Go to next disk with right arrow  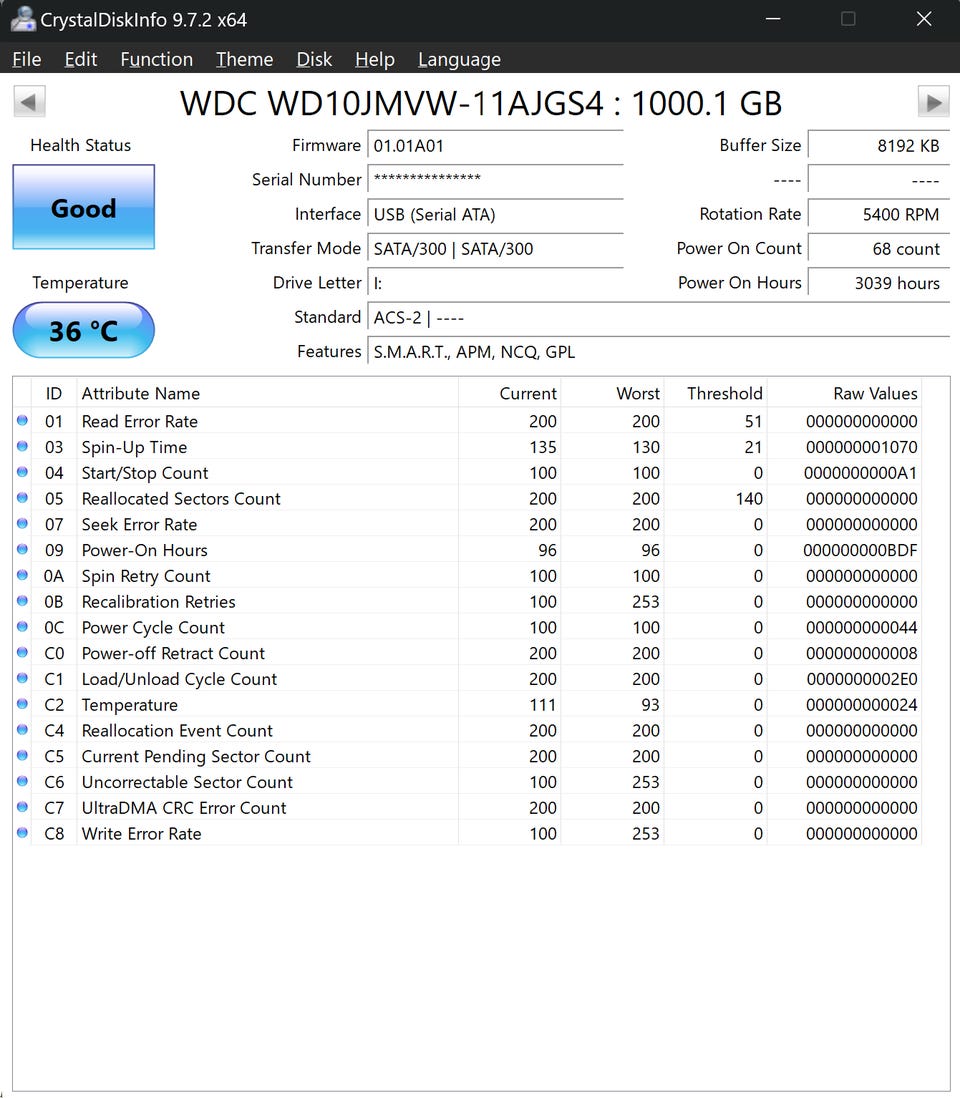click(933, 102)
